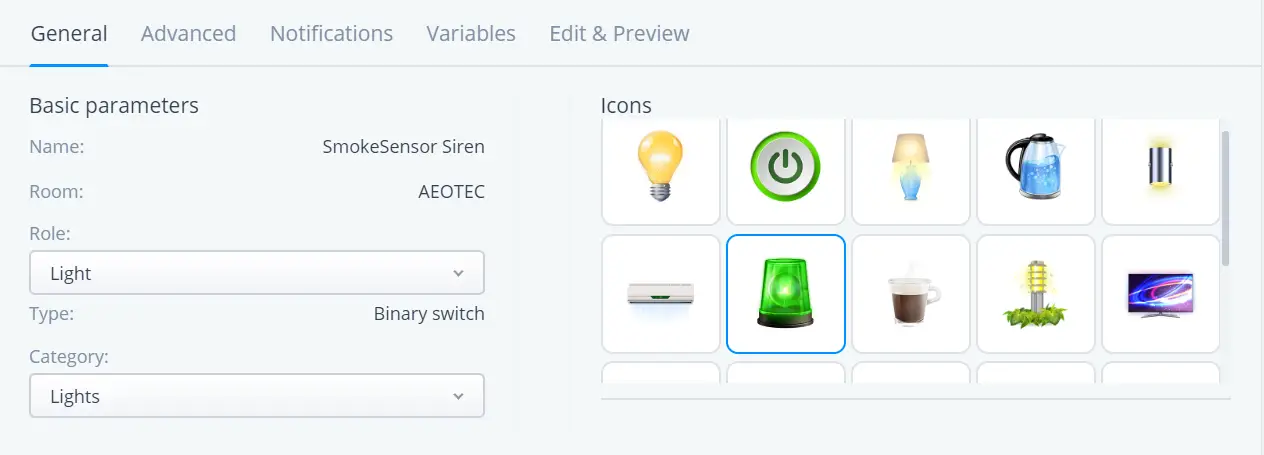Switch to the Advanced tab
Image resolution: width=1264 pixels, height=455 pixels.
pyautogui.click(x=189, y=33)
